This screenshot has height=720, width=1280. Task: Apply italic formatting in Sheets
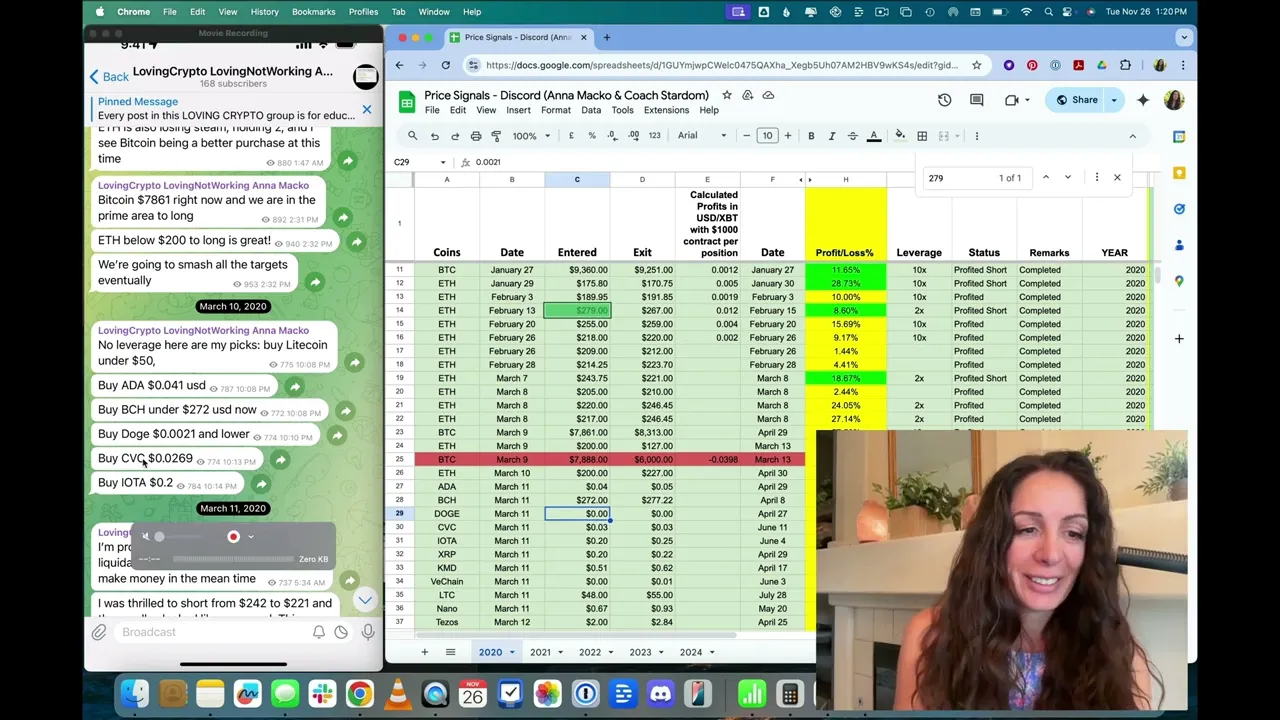(x=831, y=136)
